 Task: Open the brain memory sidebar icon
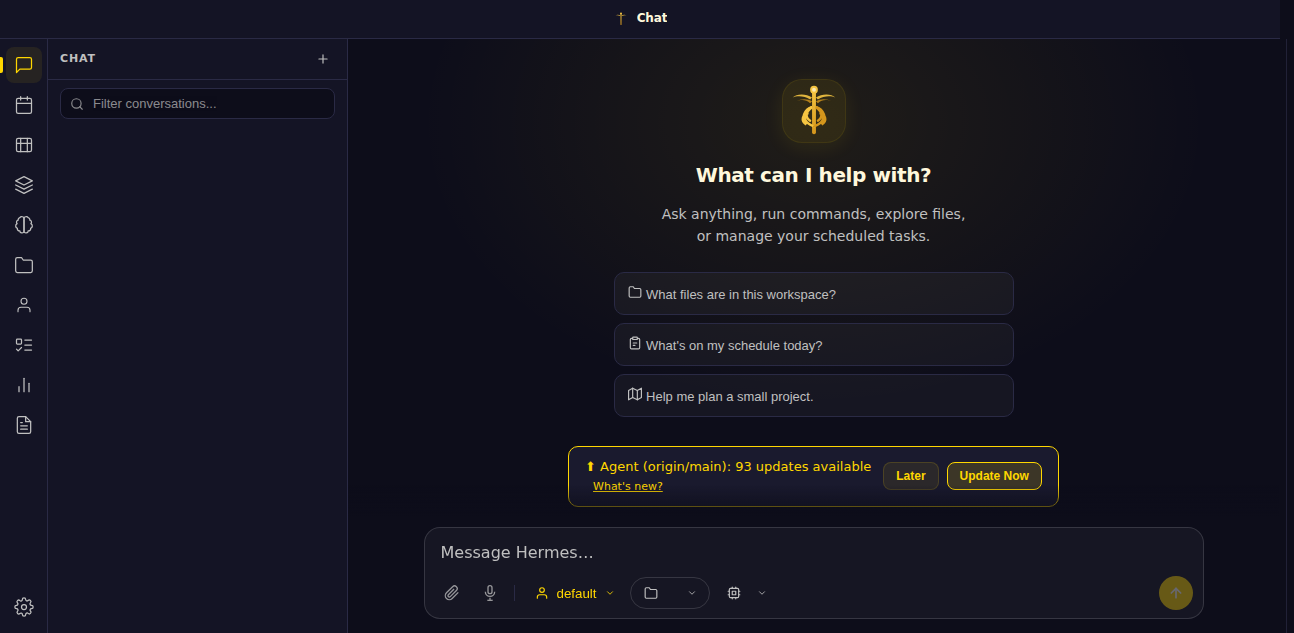[24, 225]
